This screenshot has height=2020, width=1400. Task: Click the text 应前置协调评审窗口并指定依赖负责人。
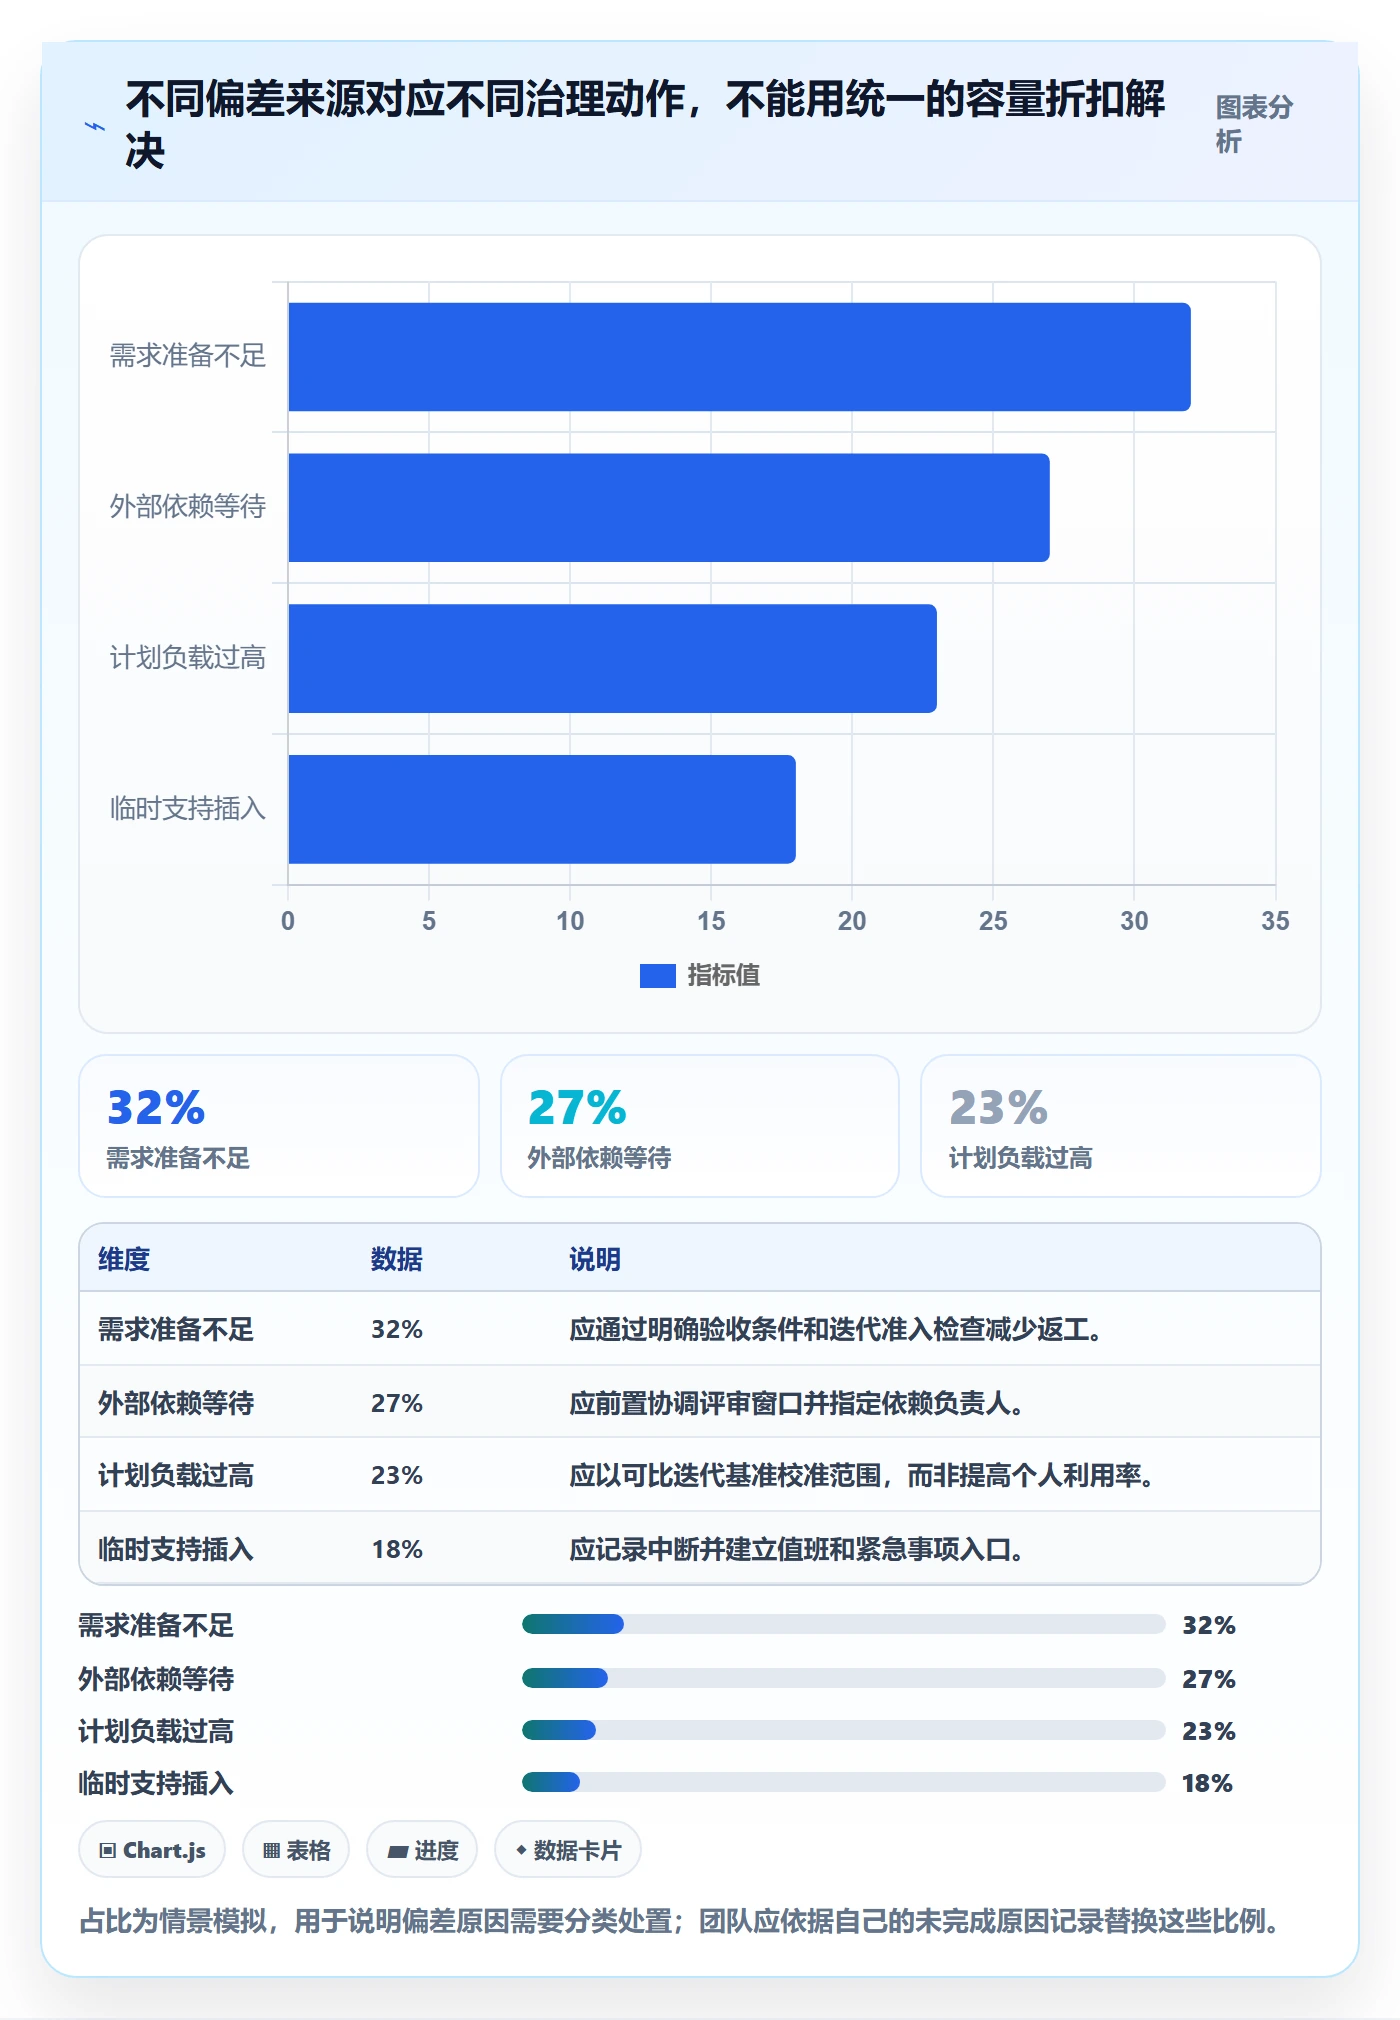point(797,1403)
